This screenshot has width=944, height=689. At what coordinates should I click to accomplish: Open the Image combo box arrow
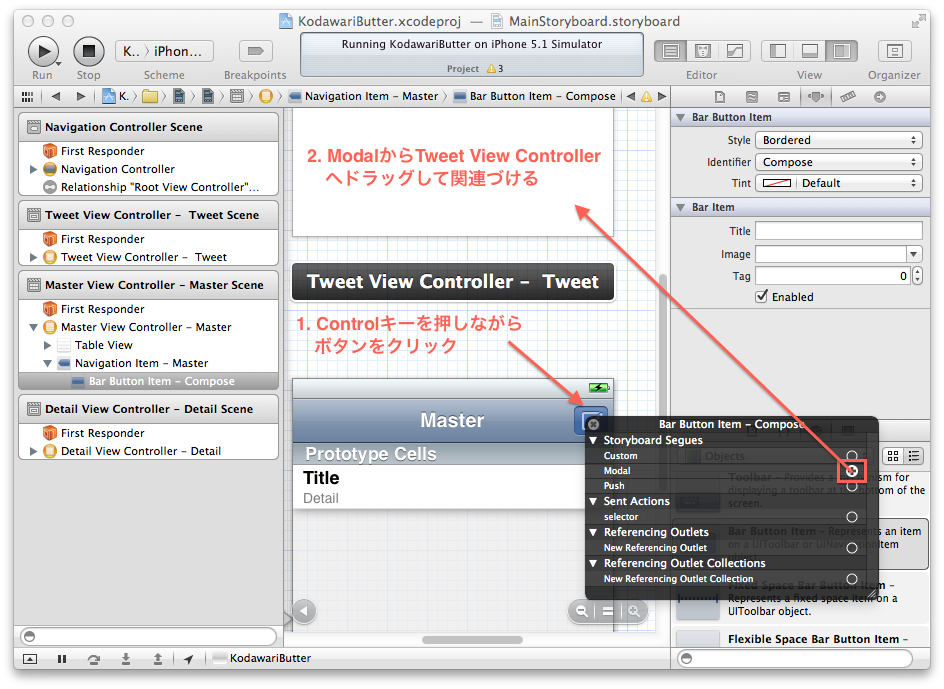[x=914, y=254]
